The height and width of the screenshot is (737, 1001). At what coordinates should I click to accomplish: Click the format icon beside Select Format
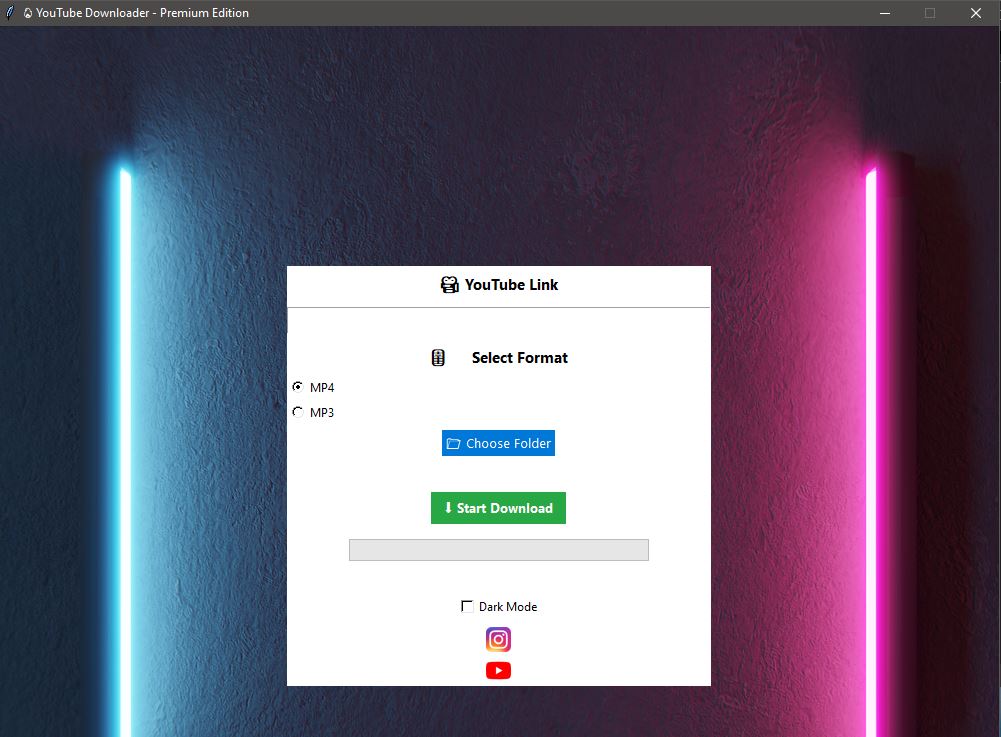pos(438,358)
